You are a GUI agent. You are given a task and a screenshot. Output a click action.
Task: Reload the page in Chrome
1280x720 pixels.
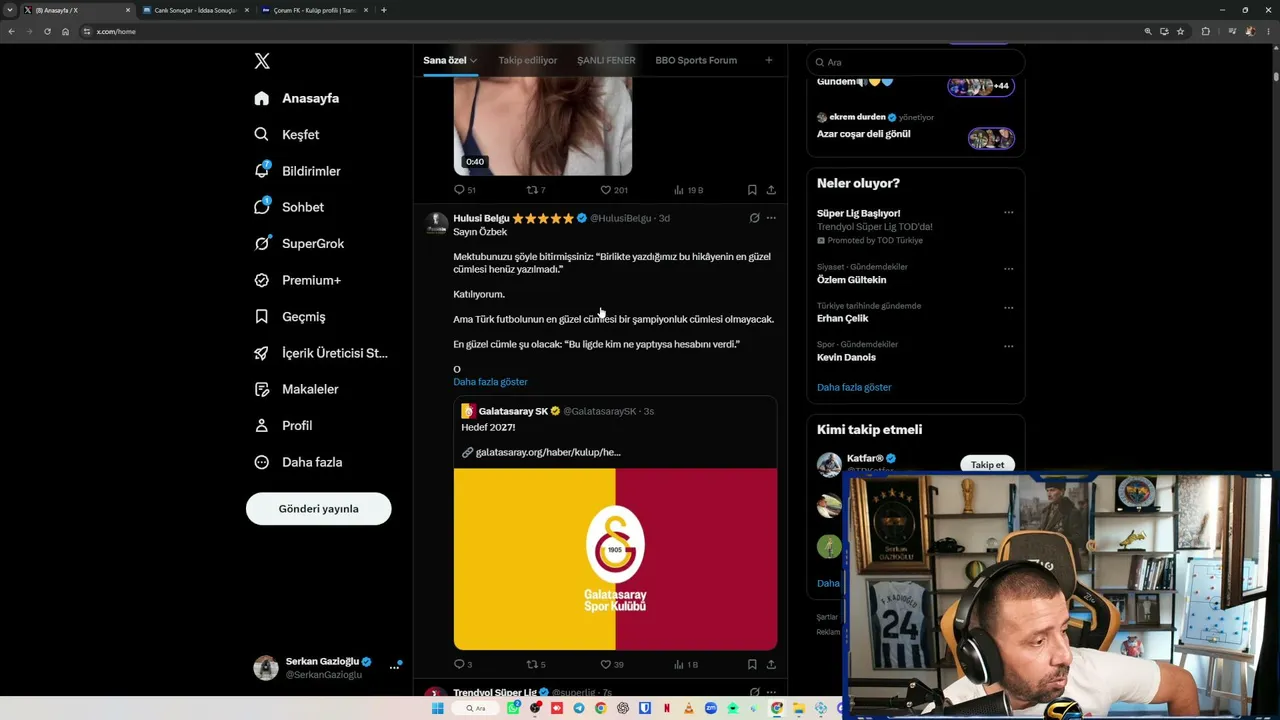47,31
